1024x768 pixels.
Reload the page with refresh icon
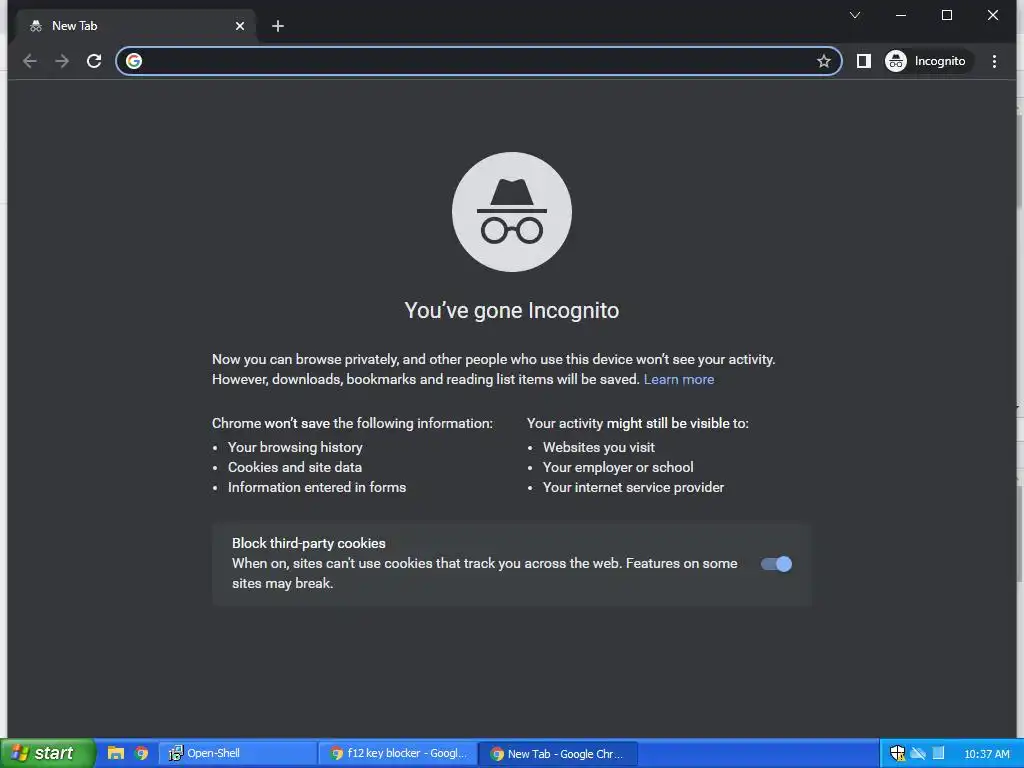[x=94, y=61]
